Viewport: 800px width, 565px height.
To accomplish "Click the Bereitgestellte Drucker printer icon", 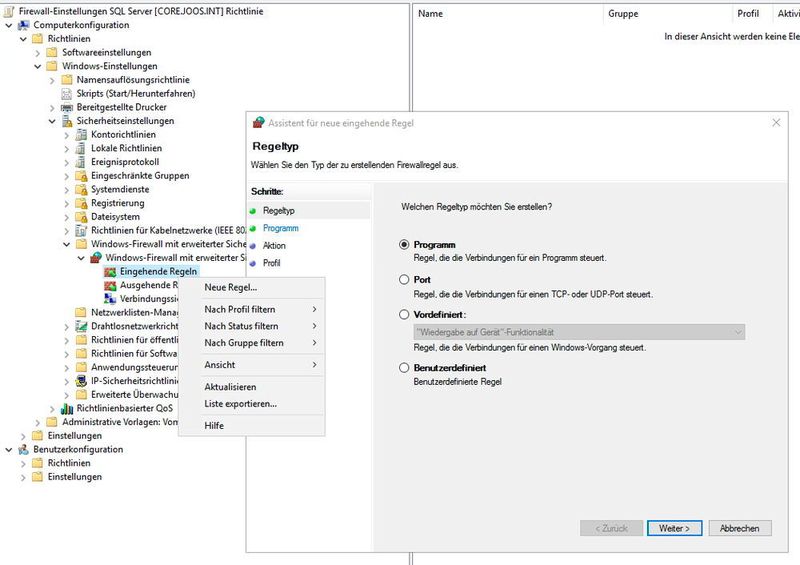I will [x=66, y=108].
